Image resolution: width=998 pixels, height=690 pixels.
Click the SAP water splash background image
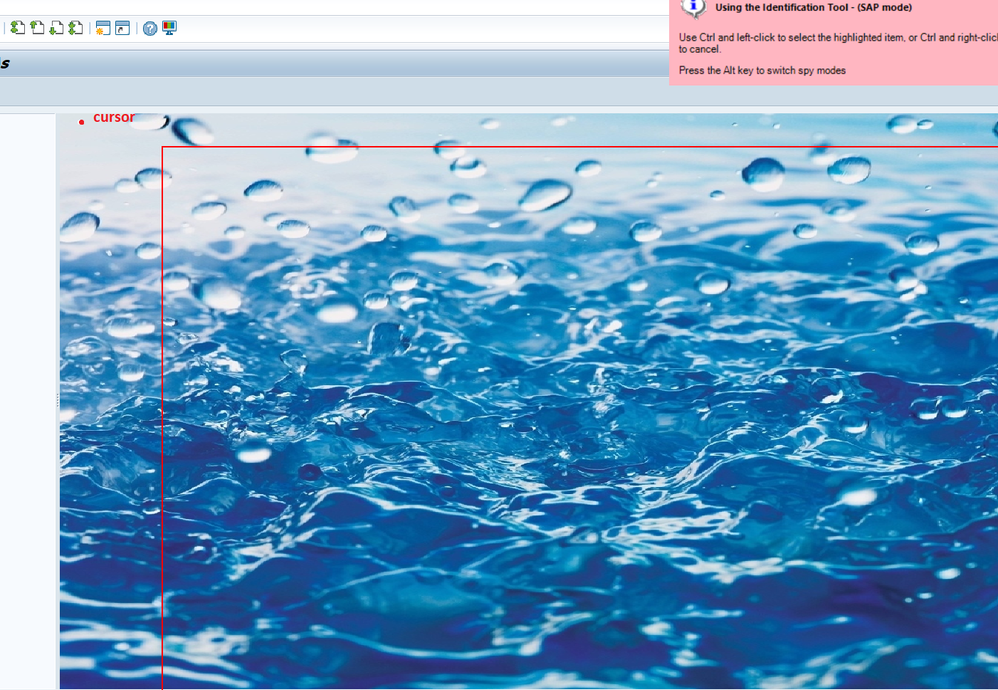pos(528,401)
